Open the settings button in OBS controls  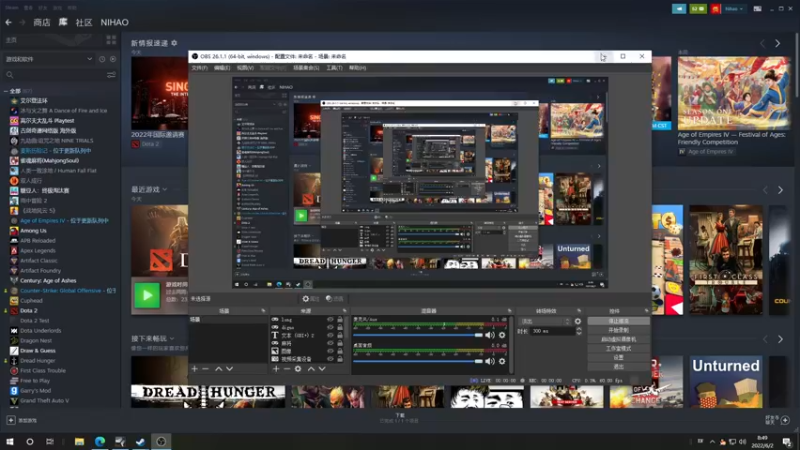(618, 358)
